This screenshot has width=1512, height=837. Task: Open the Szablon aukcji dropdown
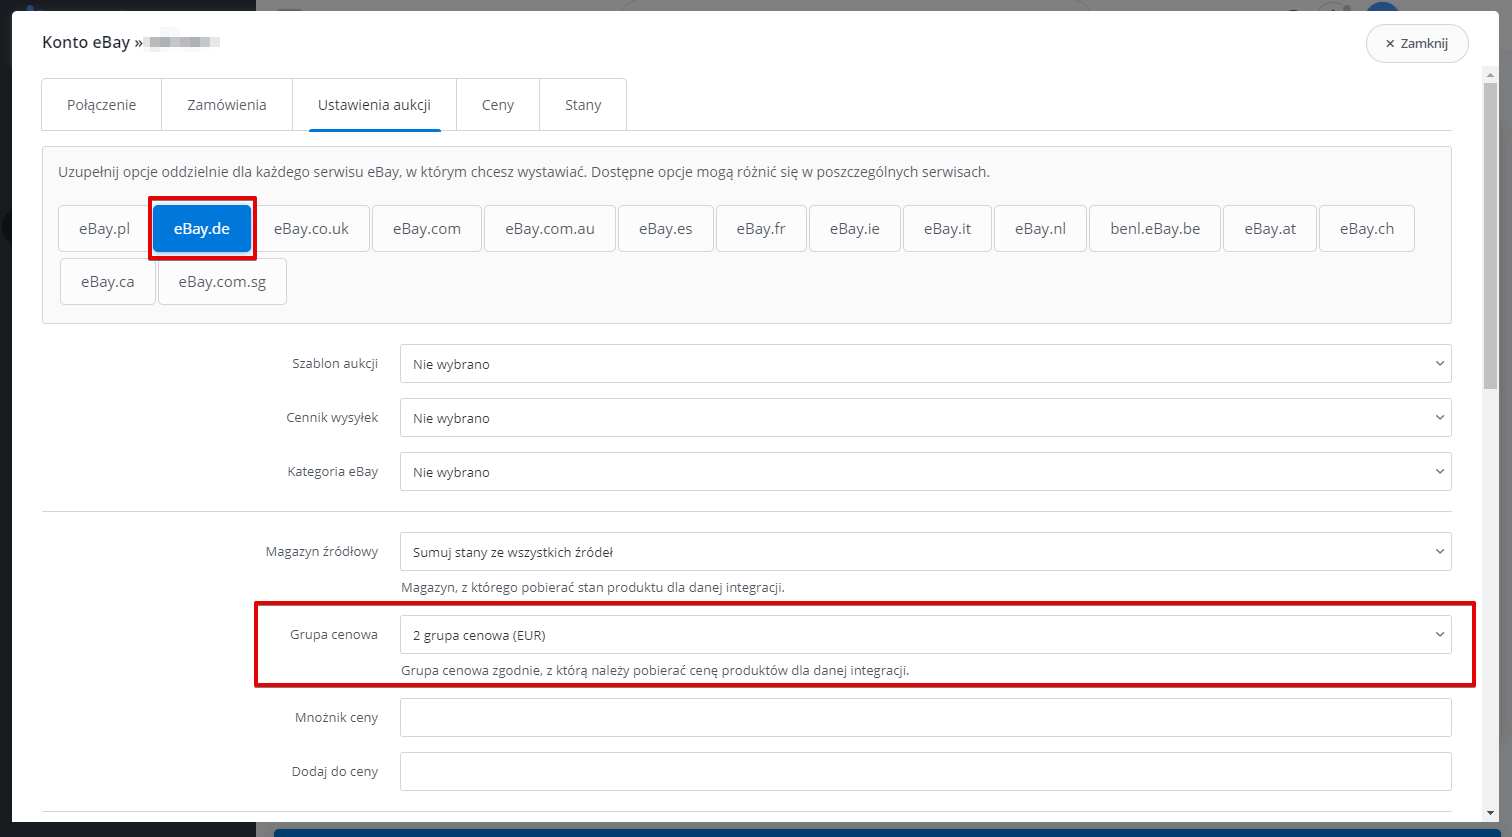click(x=925, y=364)
